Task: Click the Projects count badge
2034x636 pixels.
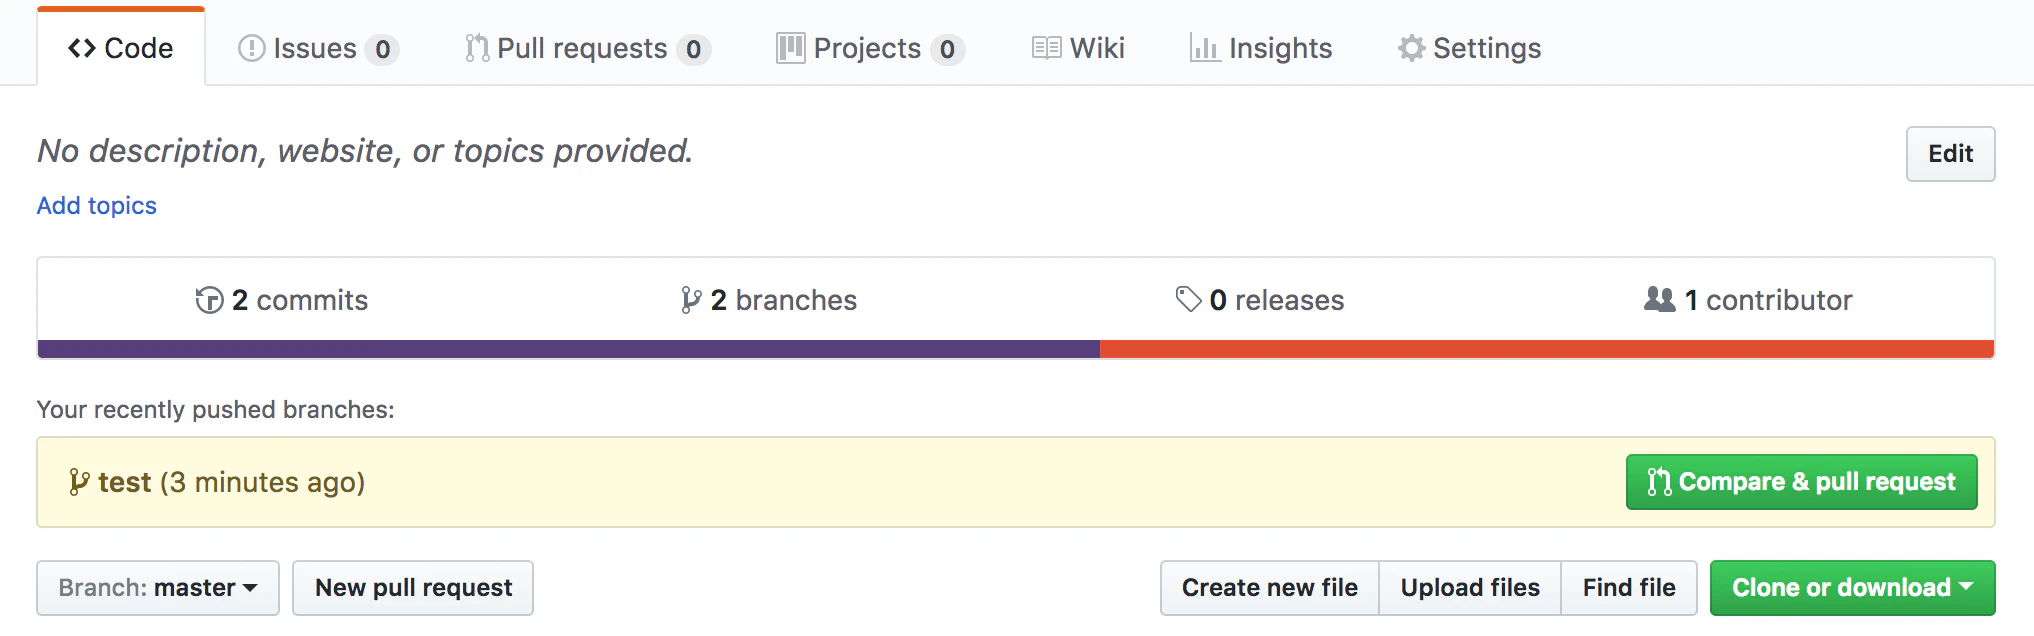Action: (x=947, y=49)
